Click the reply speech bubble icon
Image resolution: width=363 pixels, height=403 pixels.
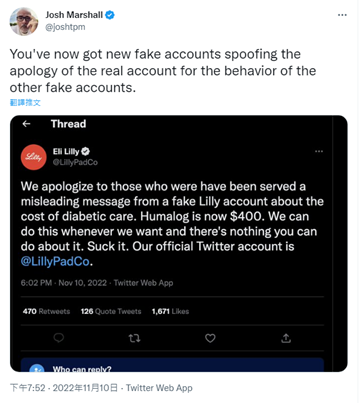point(59,338)
